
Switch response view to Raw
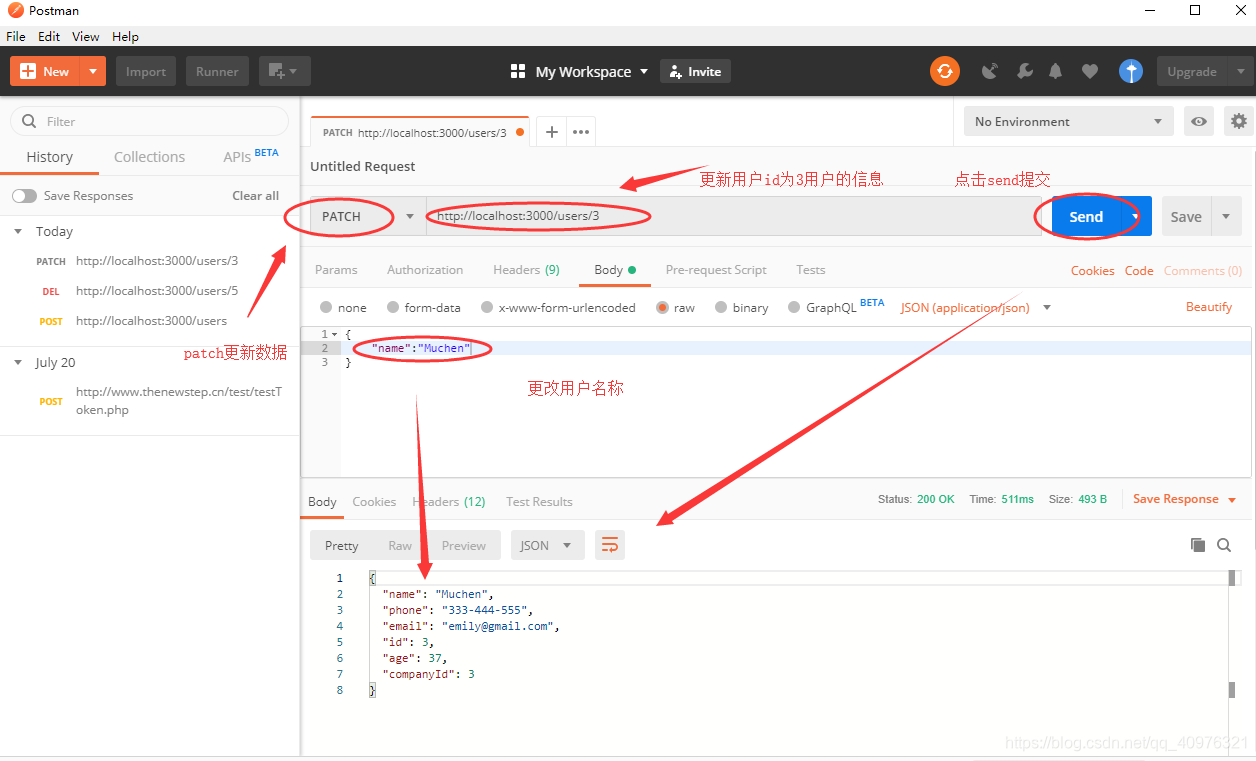coord(400,545)
